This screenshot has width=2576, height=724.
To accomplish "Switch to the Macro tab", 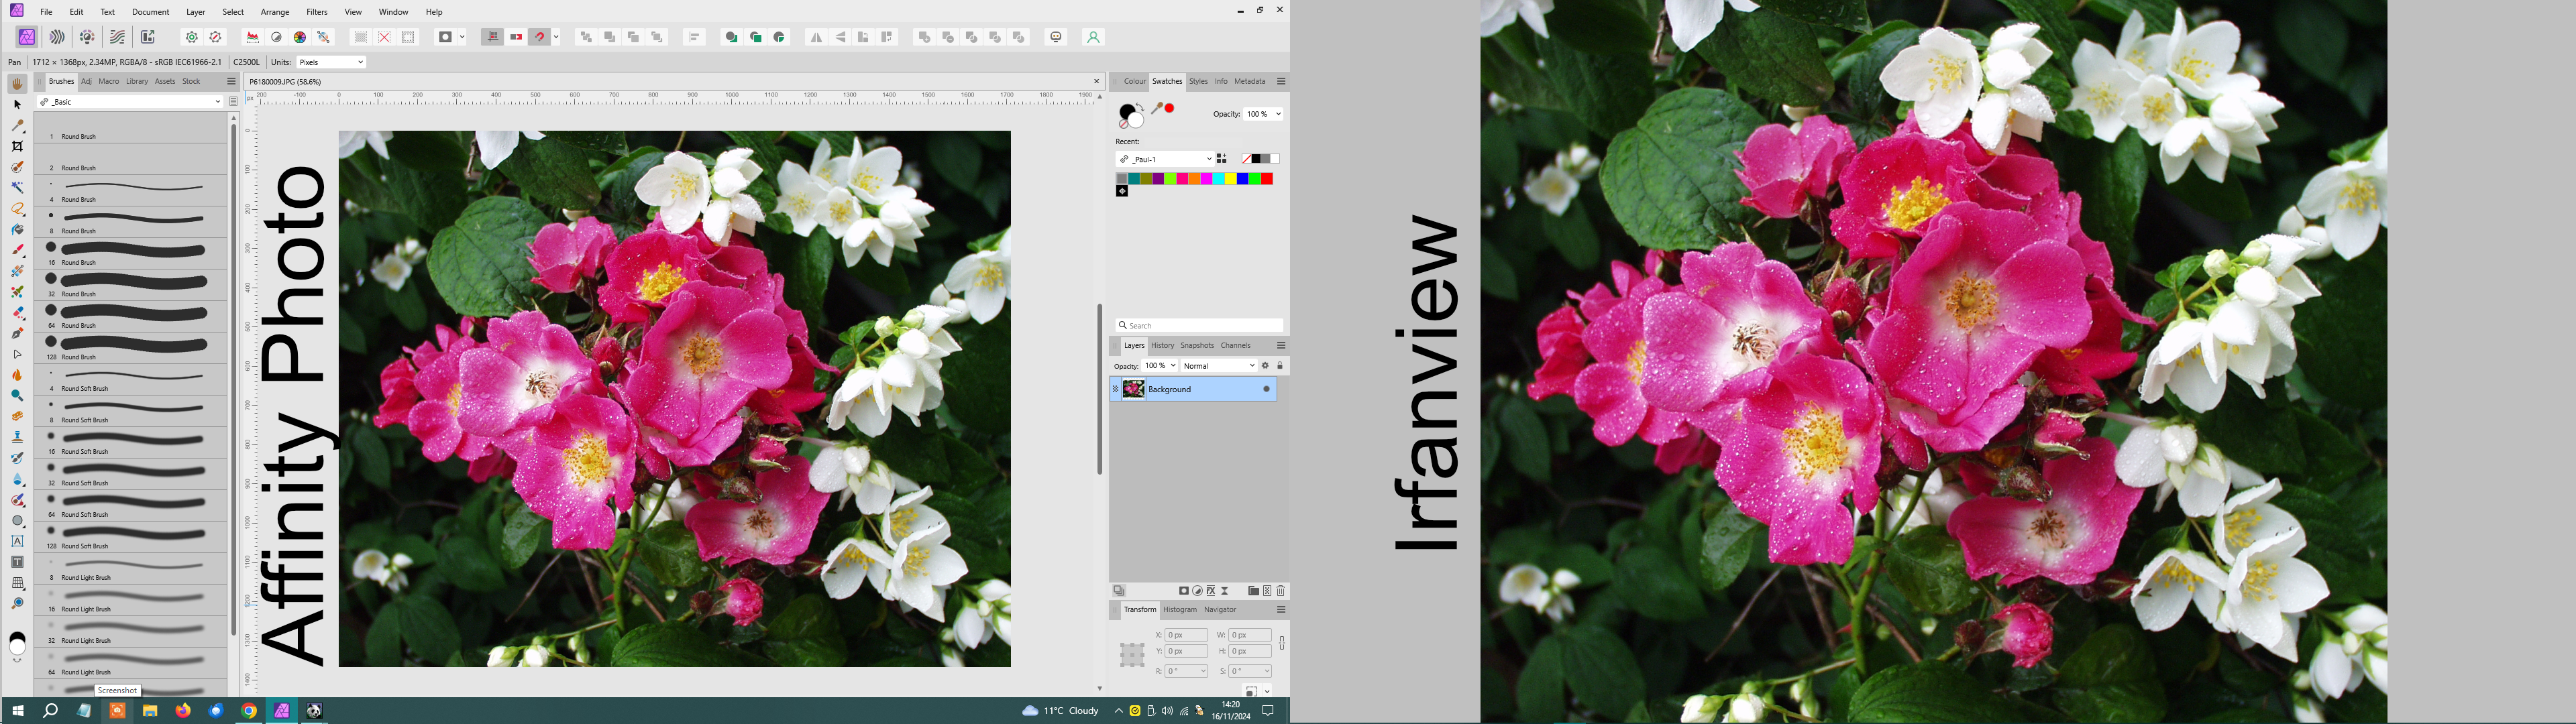I will 109,82.
